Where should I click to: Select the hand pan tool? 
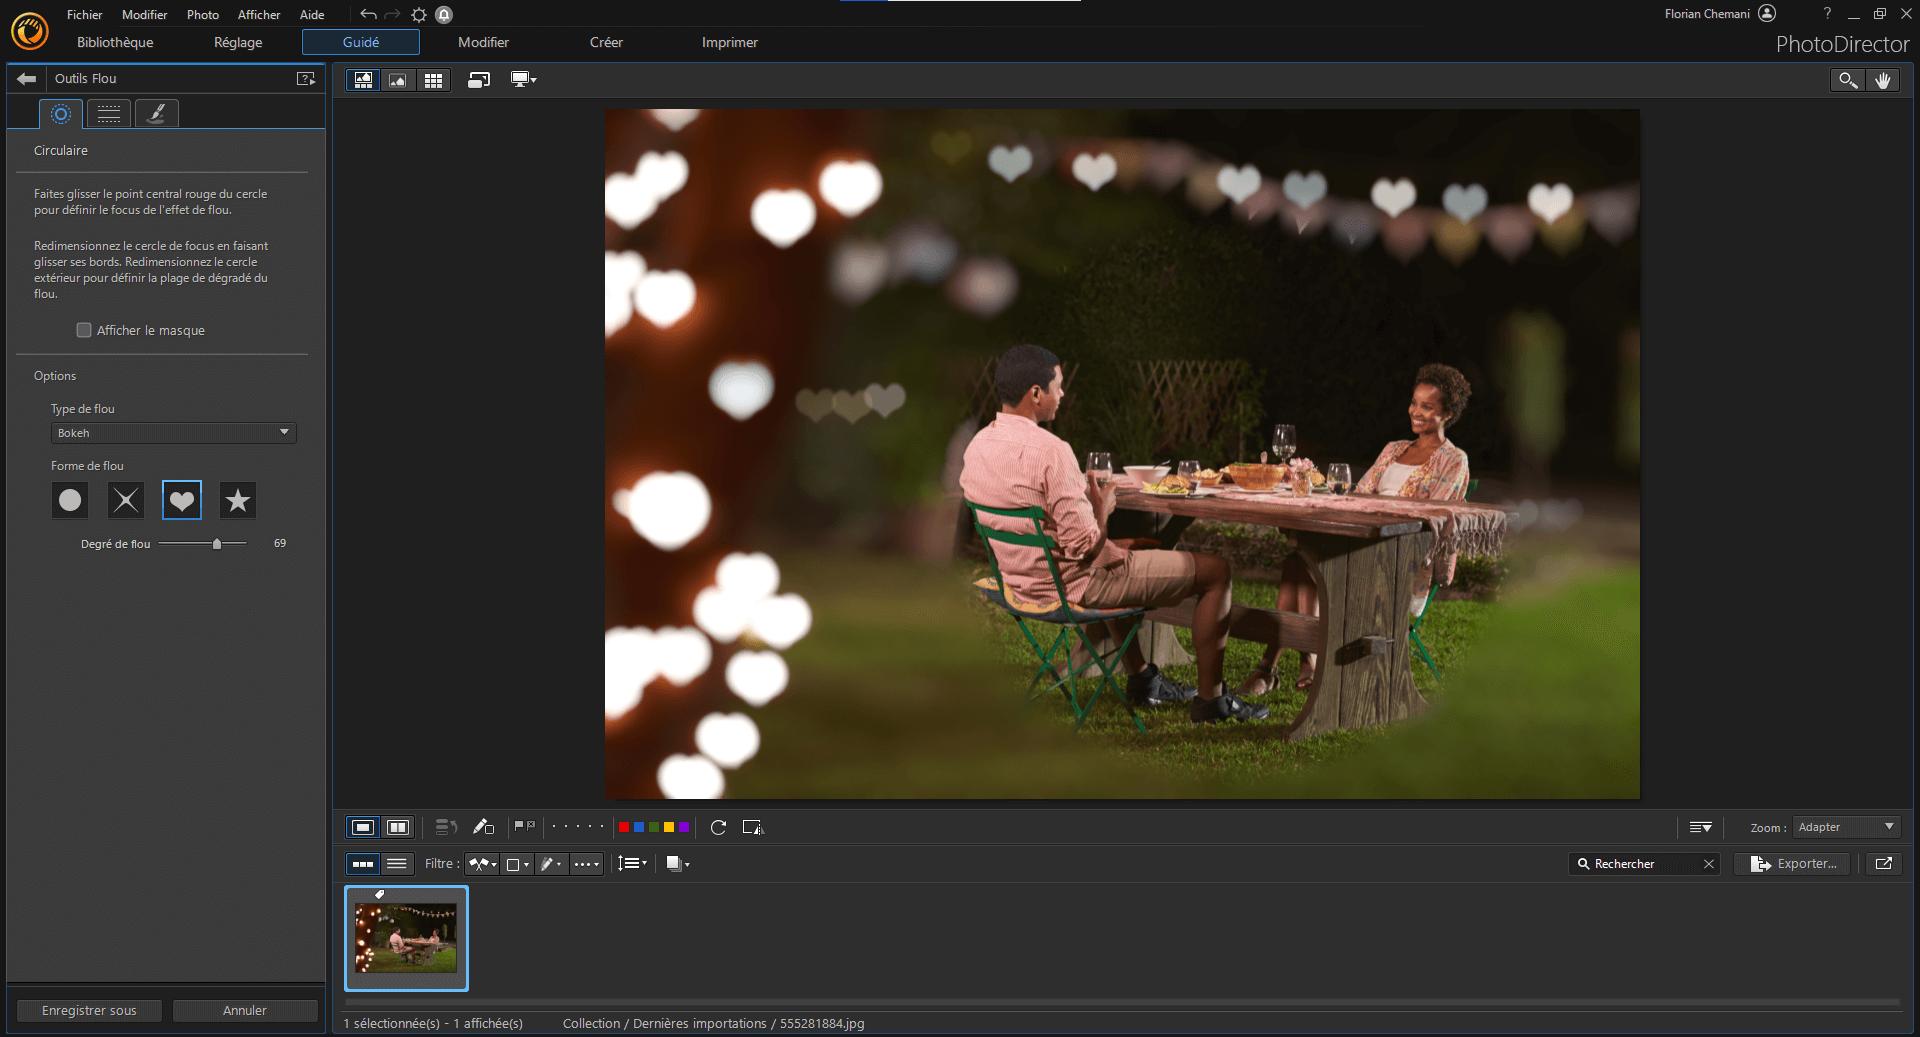(x=1884, y=80)
